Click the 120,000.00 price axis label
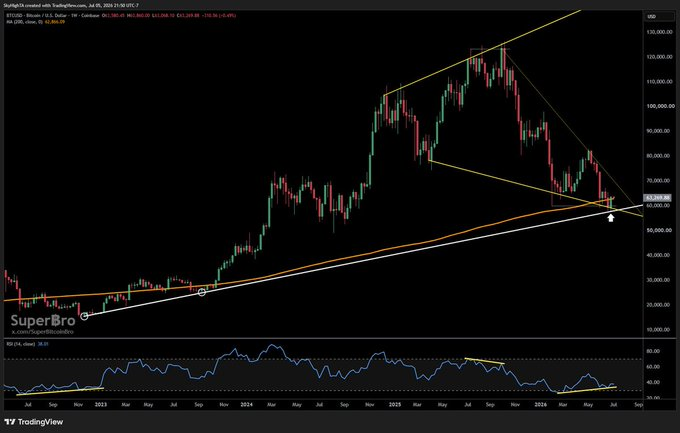The height and width of the screenshot is (433, 680). tap(661, 57)
